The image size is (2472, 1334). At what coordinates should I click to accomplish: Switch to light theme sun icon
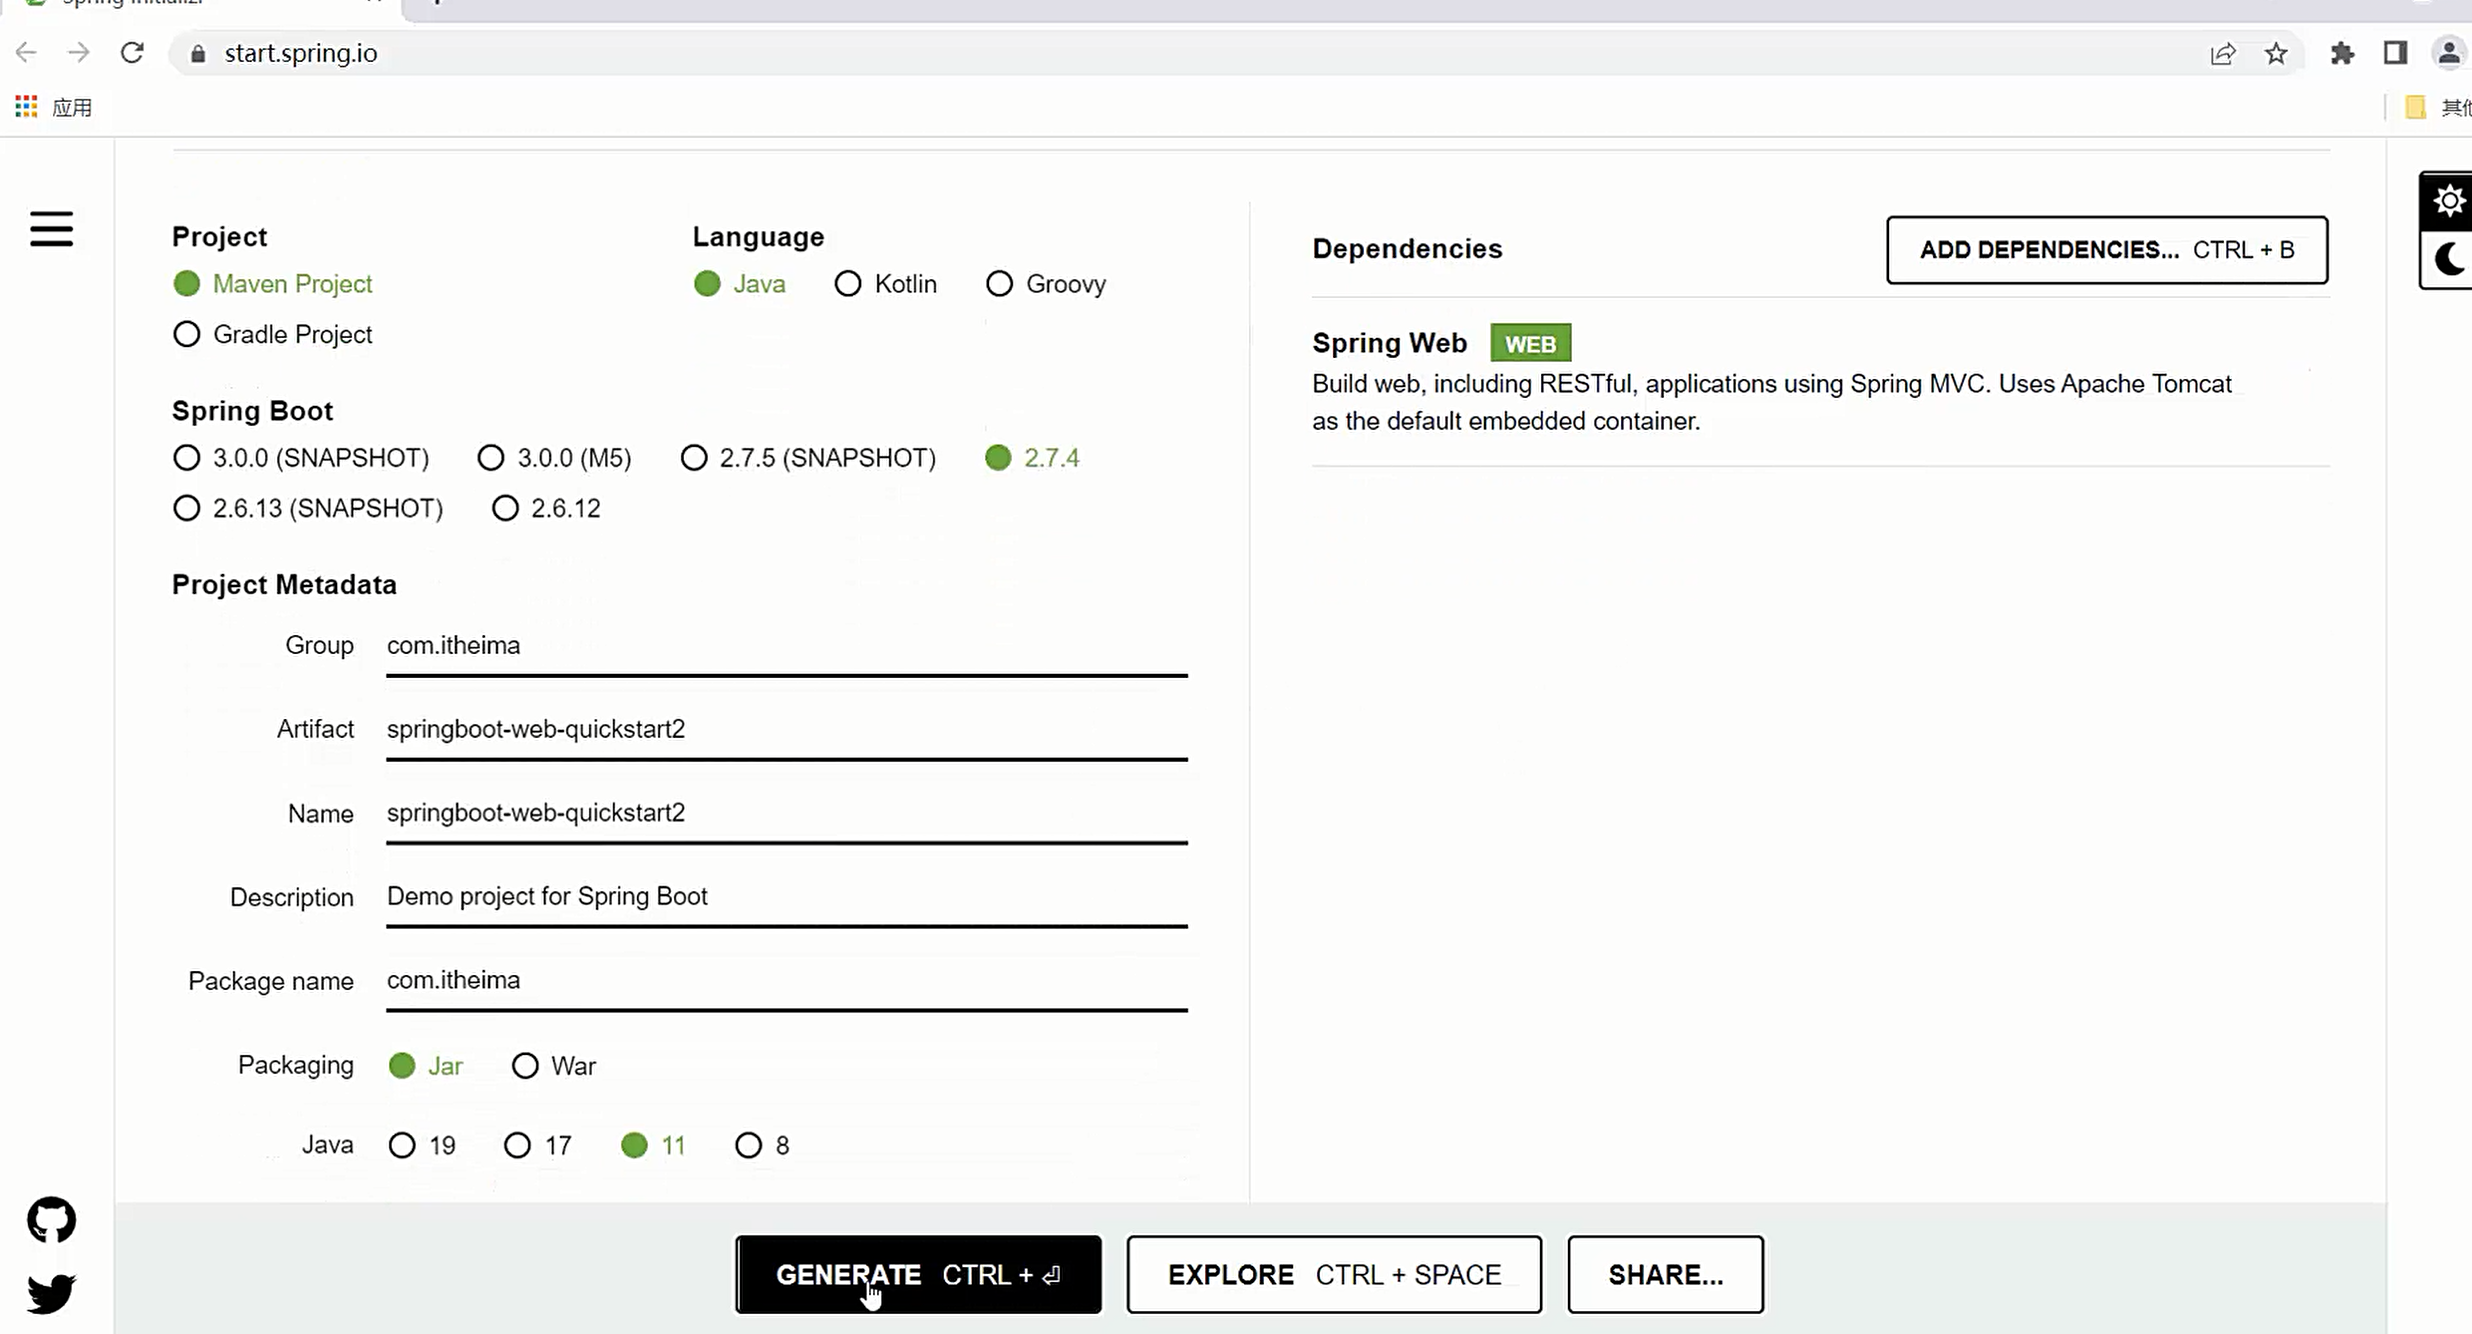(x=2448, y=201)
